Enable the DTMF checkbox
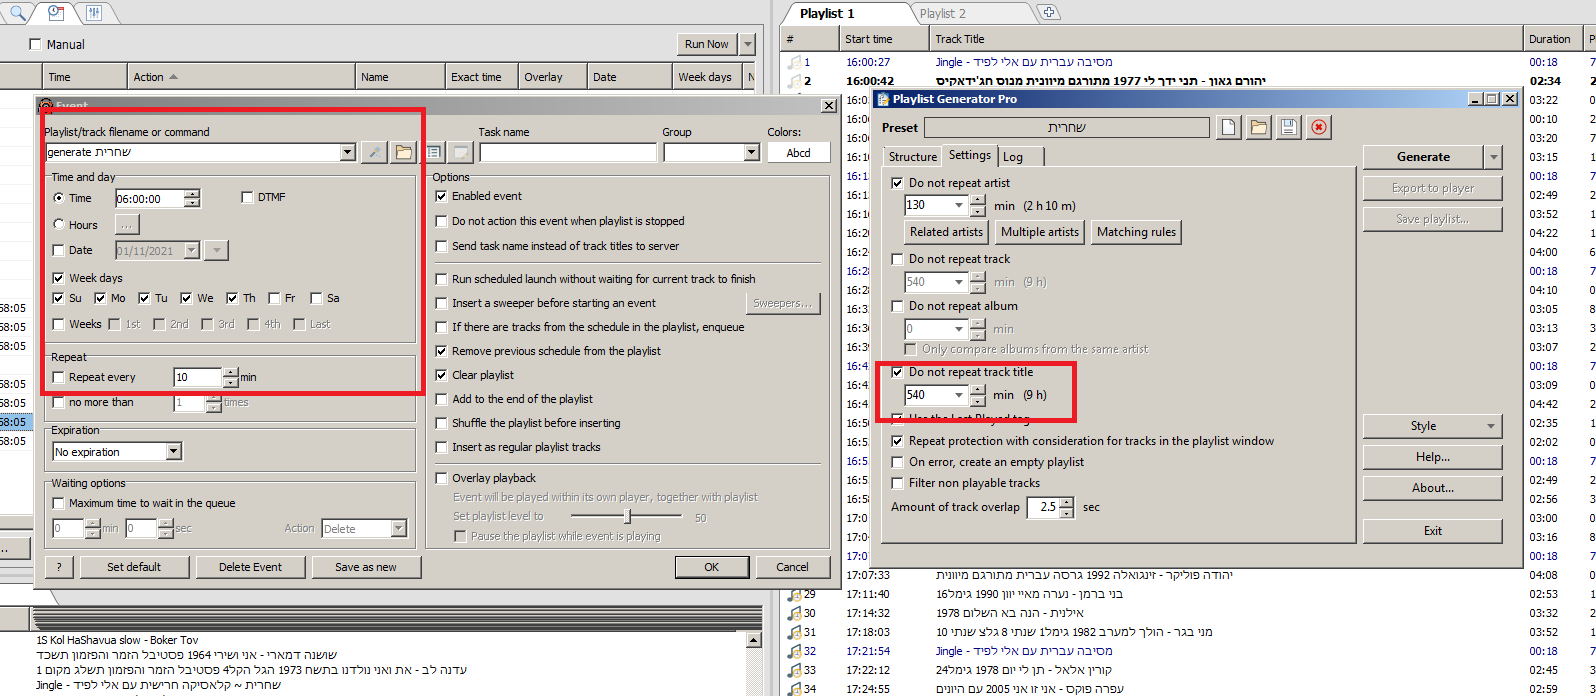Viewport: 1596px width, 696px height. (x=247, y=197)
